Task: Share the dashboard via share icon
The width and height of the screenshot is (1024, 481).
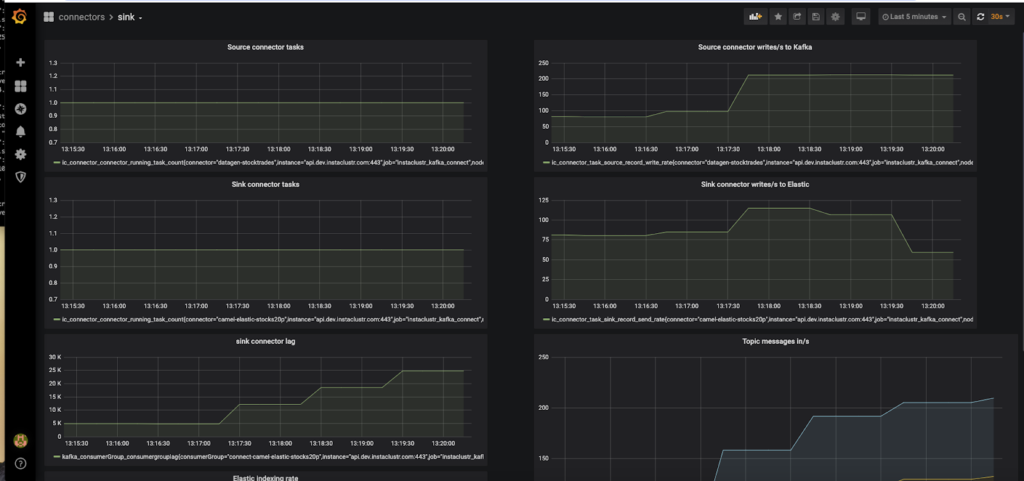Action: tap(797, 17)
